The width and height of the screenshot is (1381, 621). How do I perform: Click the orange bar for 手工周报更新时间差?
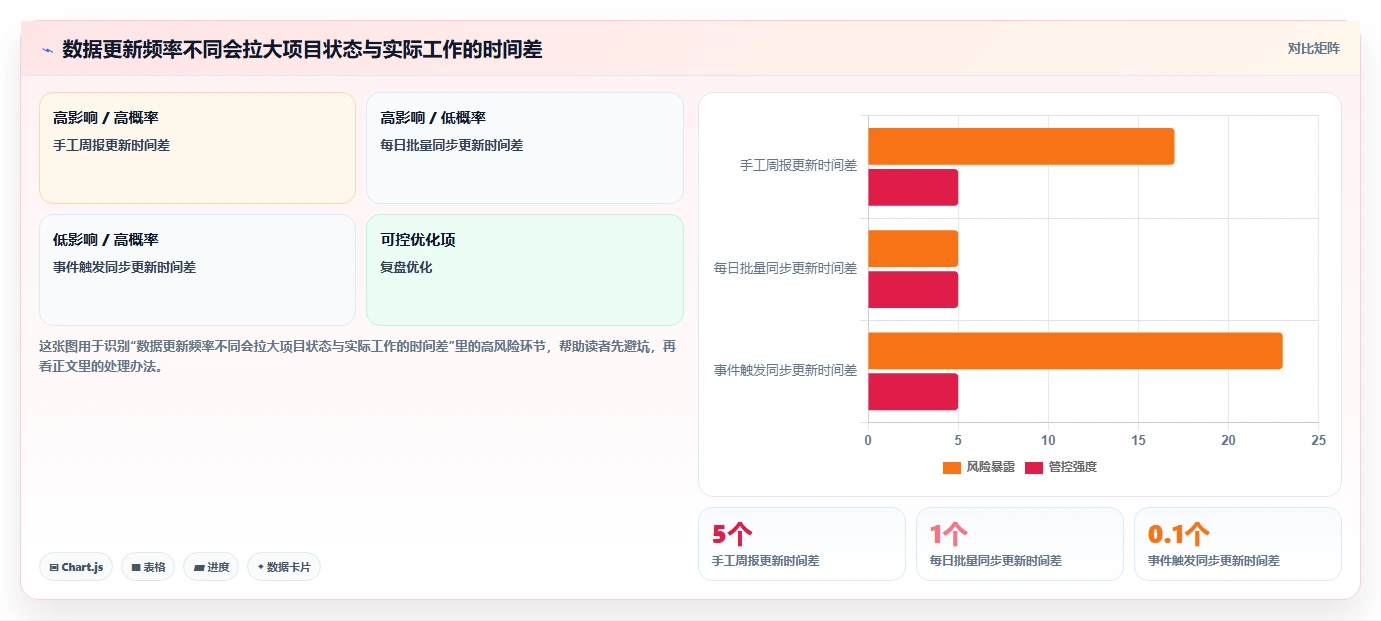coord(1021,147)
